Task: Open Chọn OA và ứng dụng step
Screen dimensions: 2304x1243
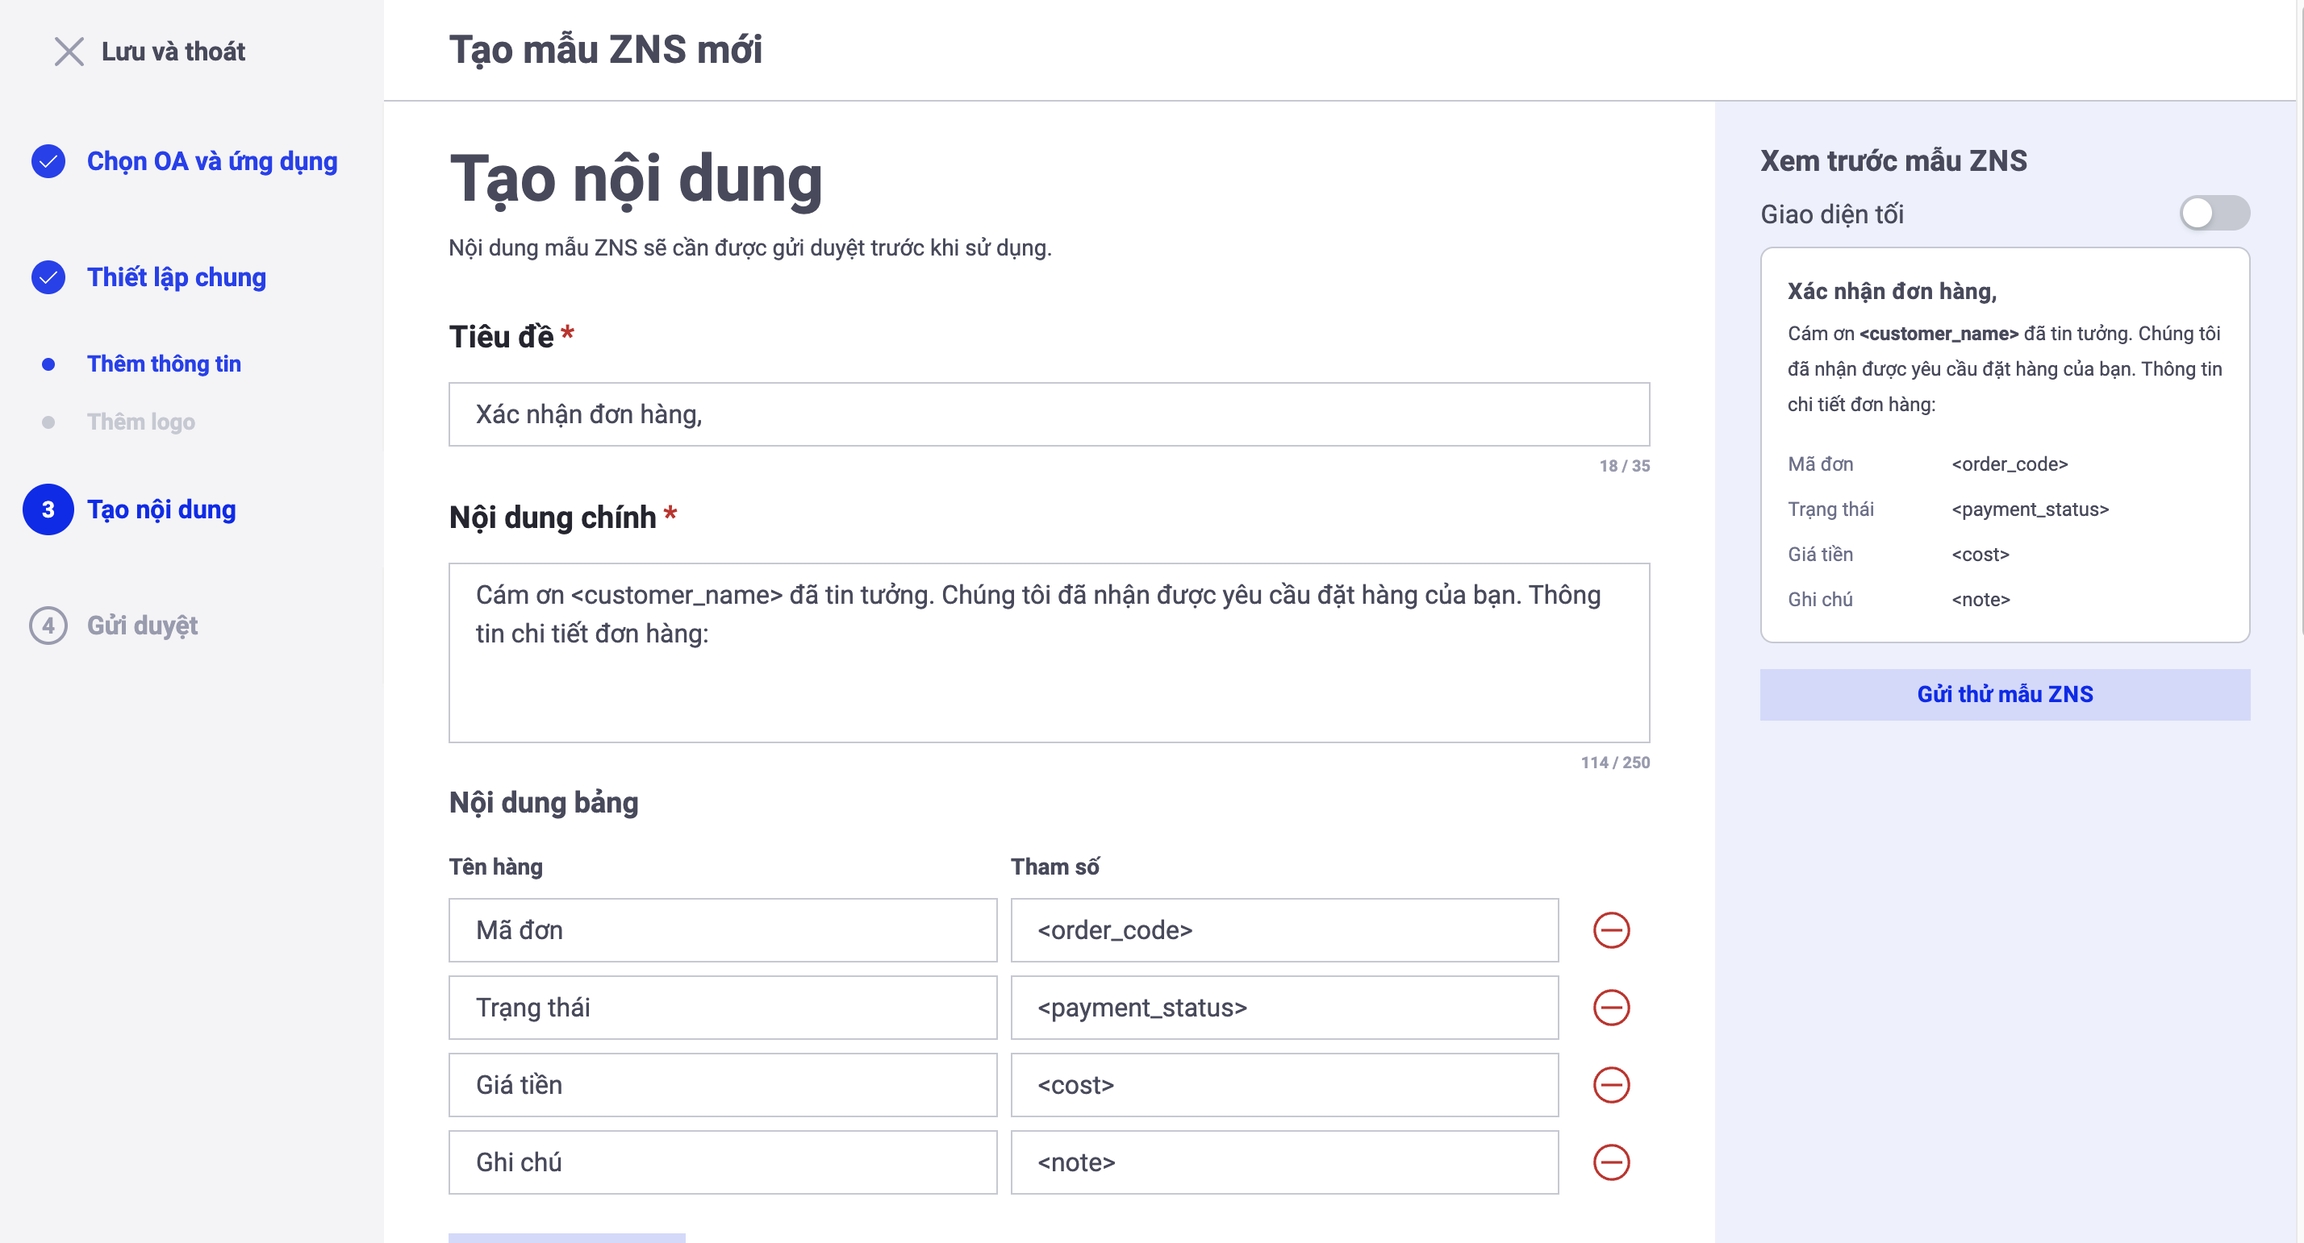Action: tap(212, 161)
